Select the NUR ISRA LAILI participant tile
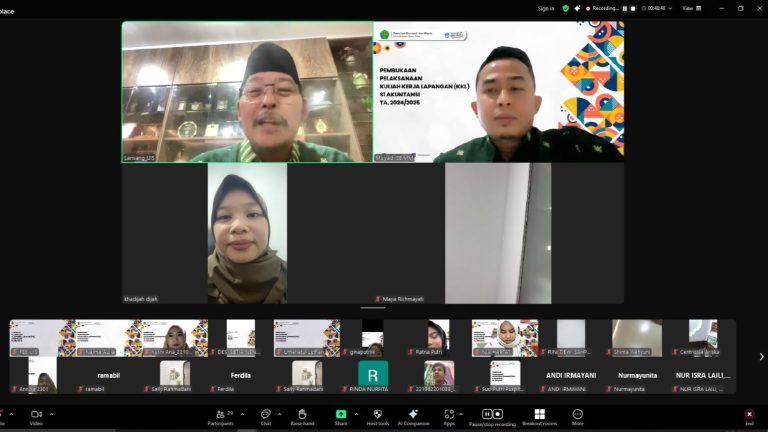The image size is (768, 432). (703, 376)
